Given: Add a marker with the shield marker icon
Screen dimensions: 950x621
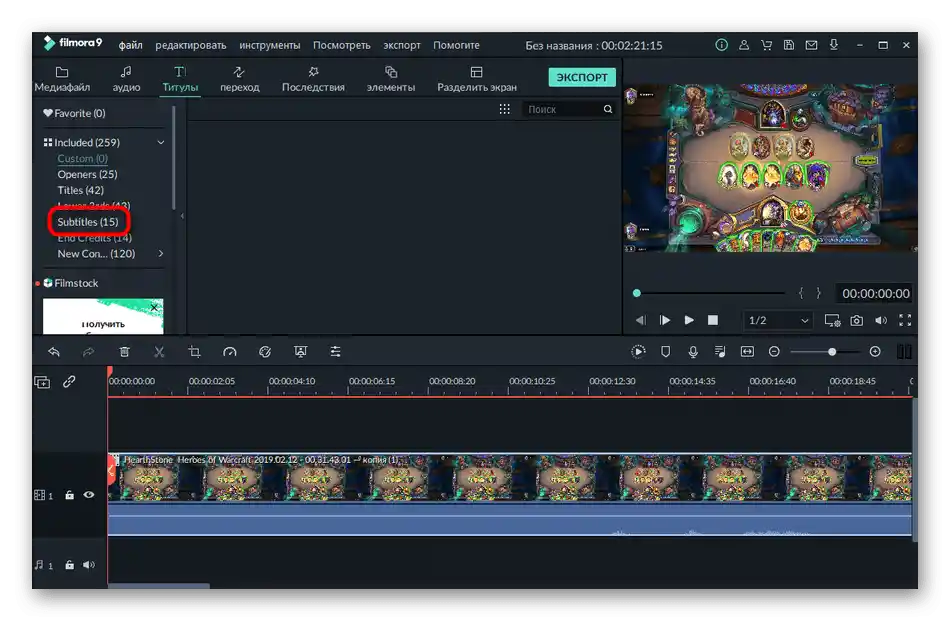Looking at the screenshot, I should click(666, 352).
